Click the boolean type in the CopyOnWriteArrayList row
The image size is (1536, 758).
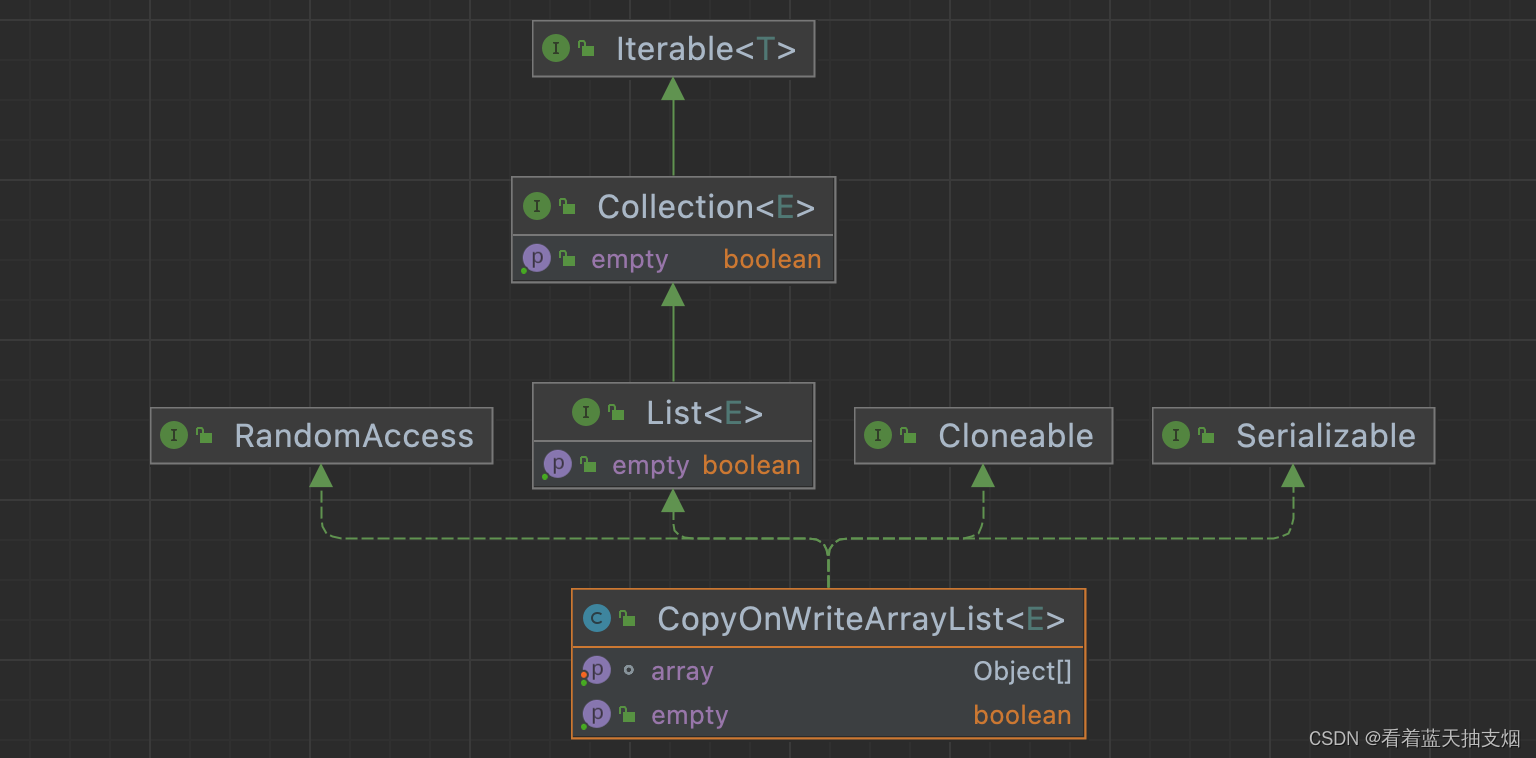(1022, 715)
